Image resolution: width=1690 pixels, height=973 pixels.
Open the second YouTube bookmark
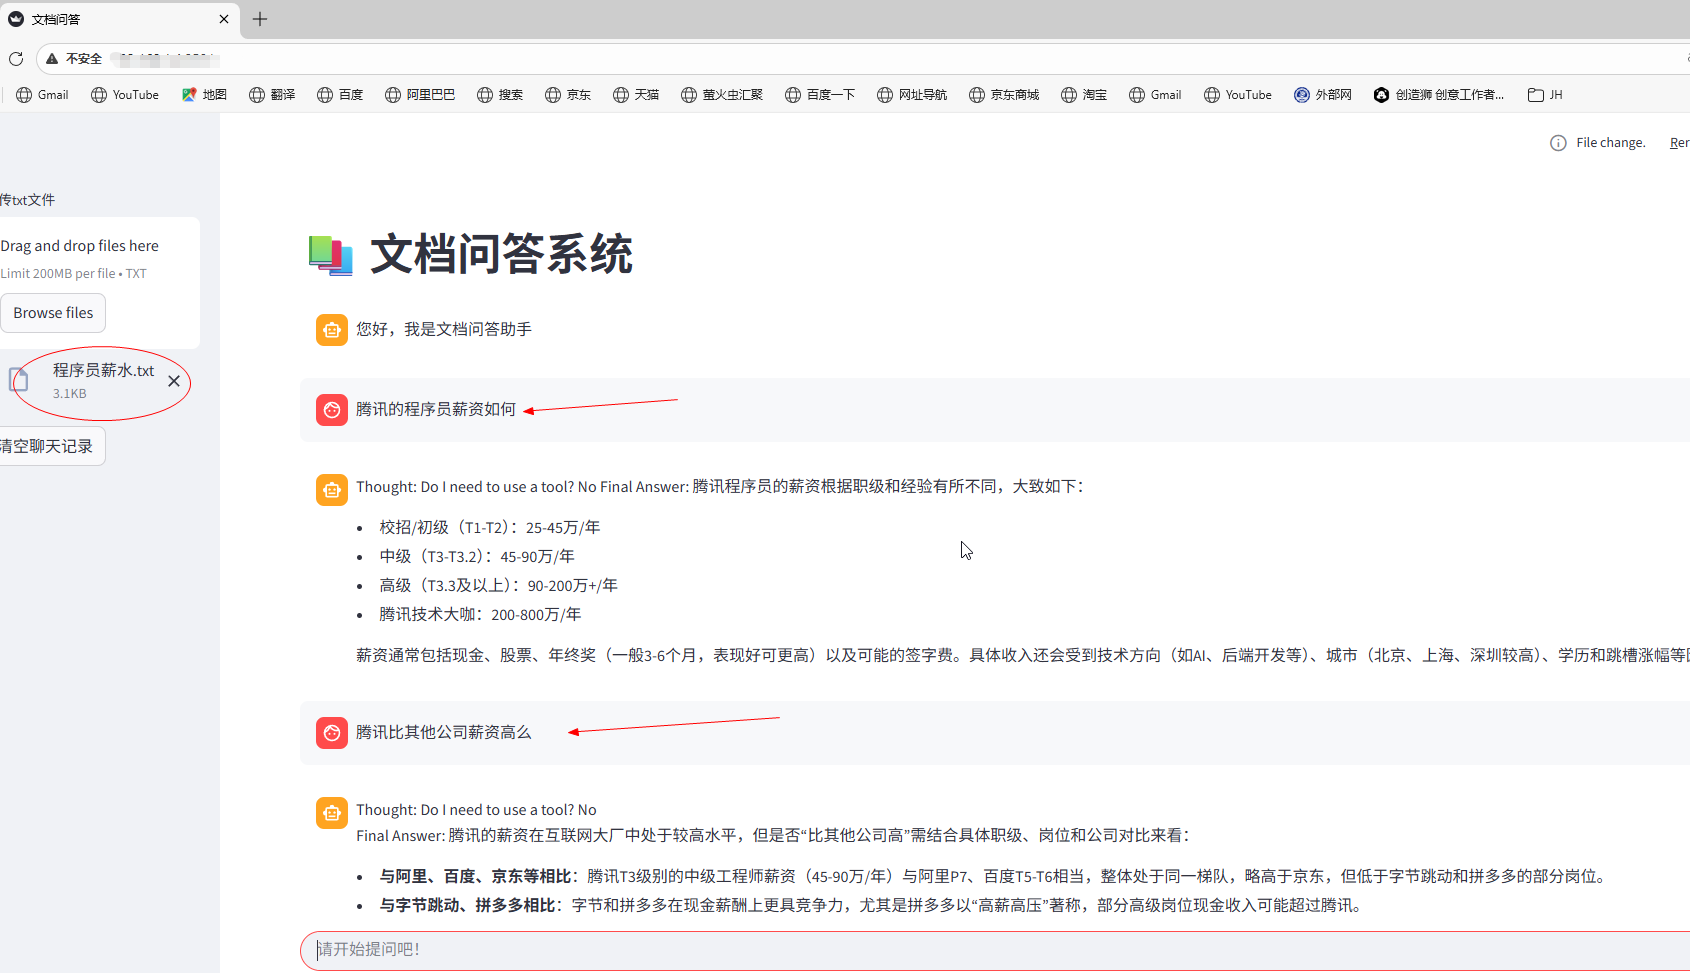tap(1238, 95)
